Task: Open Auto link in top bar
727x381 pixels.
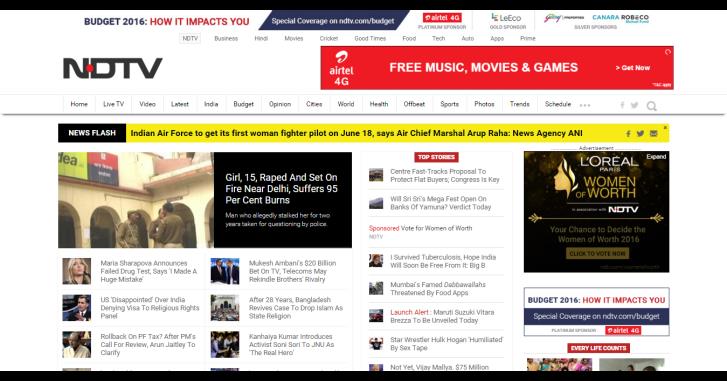Action: click(x=468, y=38)
